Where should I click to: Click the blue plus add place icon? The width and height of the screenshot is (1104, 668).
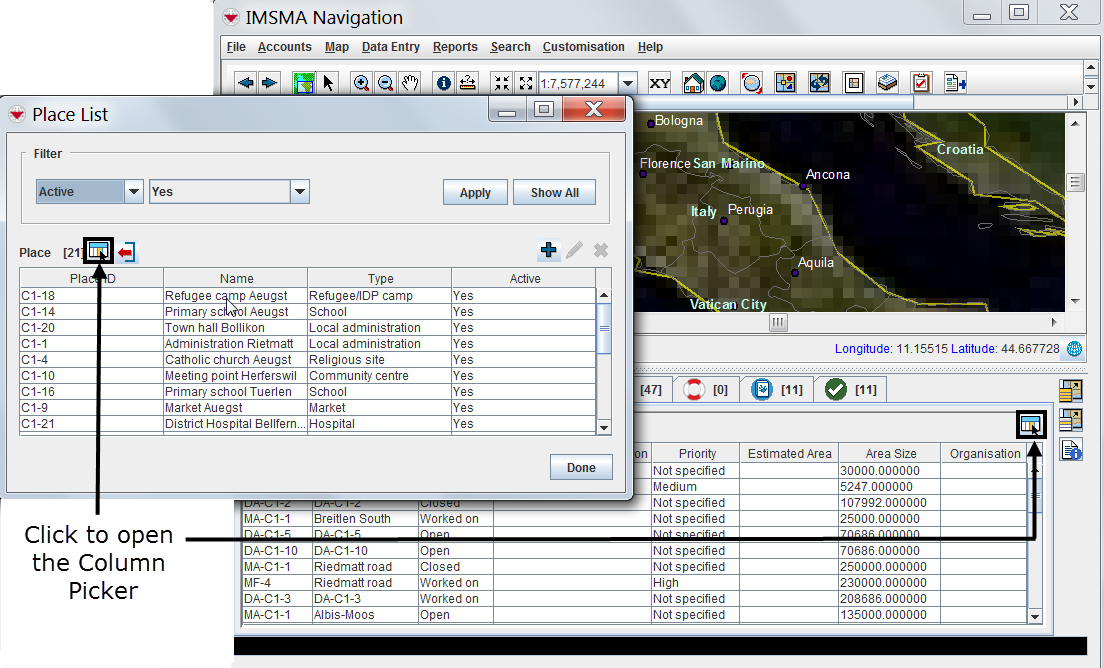point(548,251)
